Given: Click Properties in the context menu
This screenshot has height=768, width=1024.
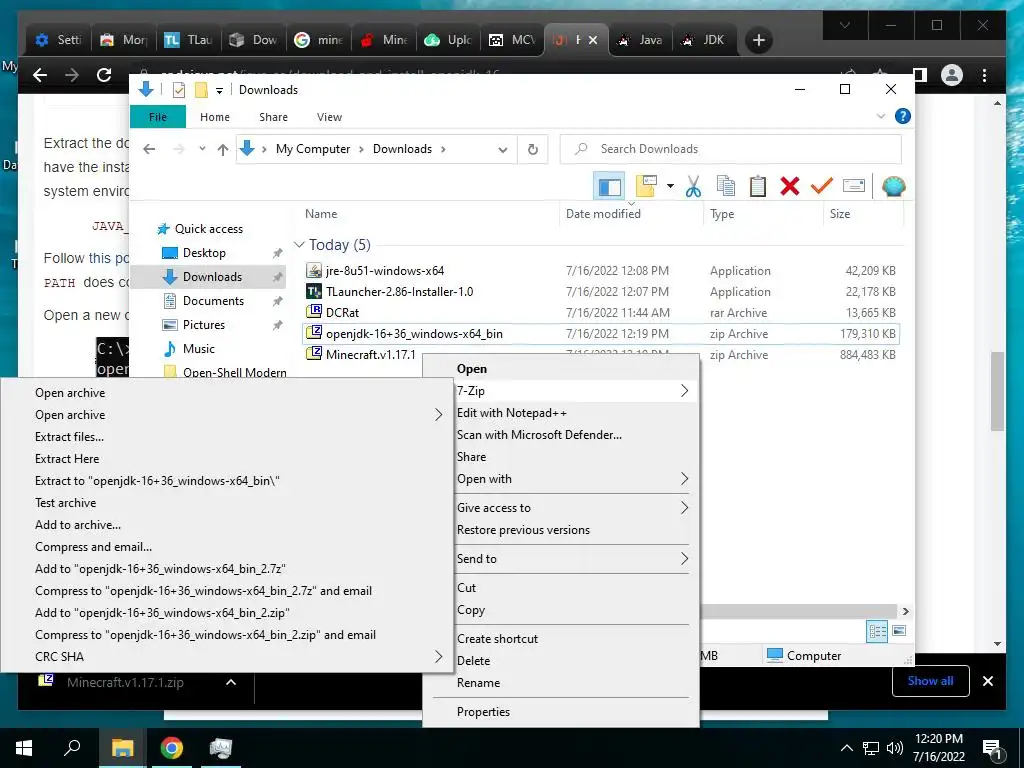Looking at the screenshot, I should click(x=483, y=712).
